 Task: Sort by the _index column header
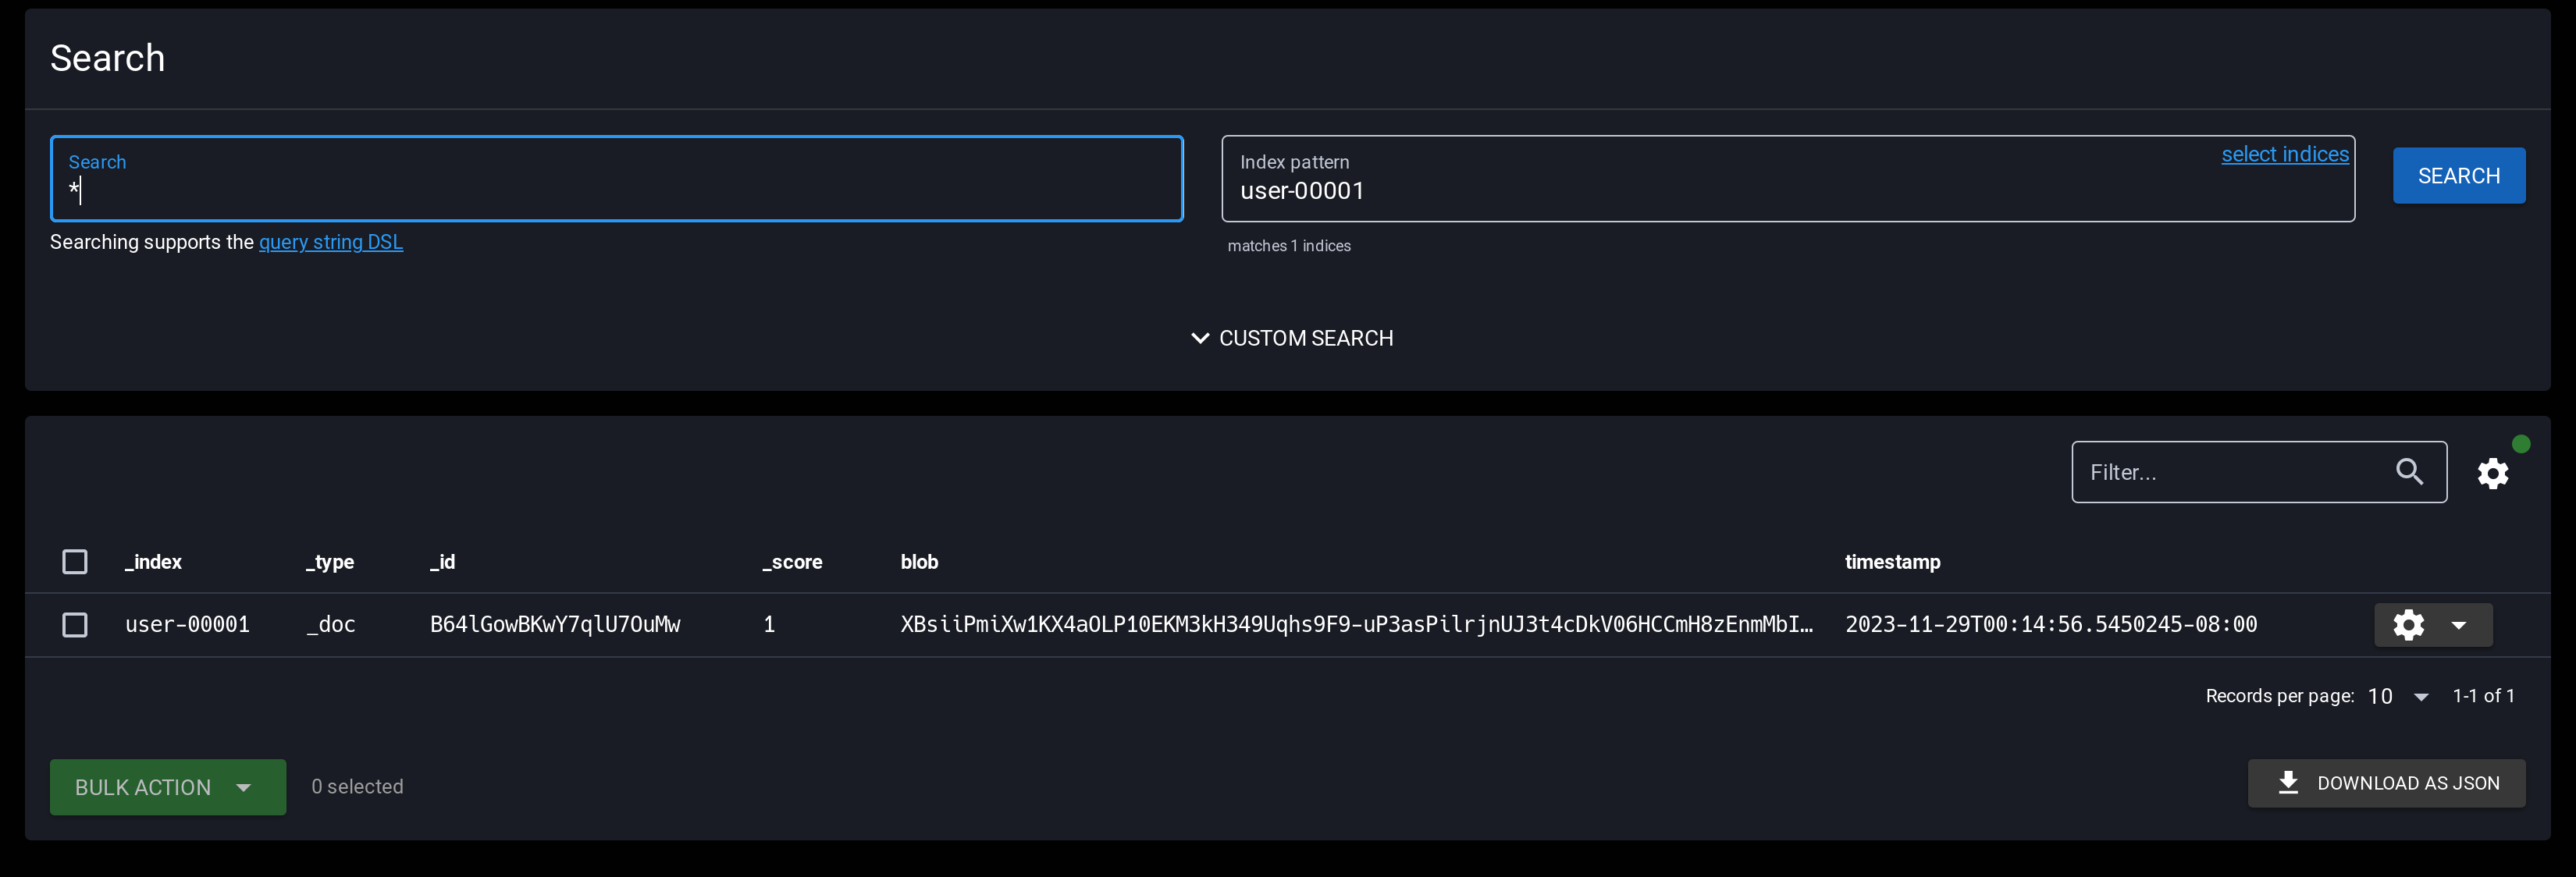(153, 562)
